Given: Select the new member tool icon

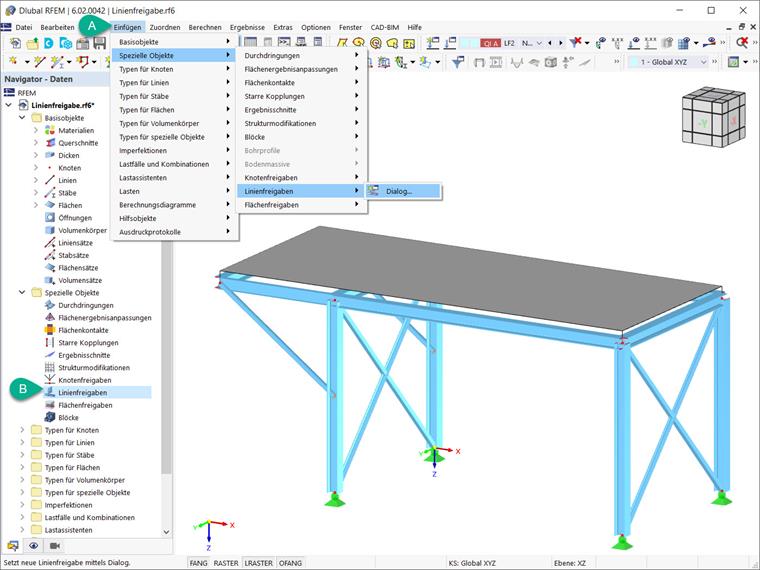Looking at the screenshot, I should pyautogui.click(x=57, y=62).
